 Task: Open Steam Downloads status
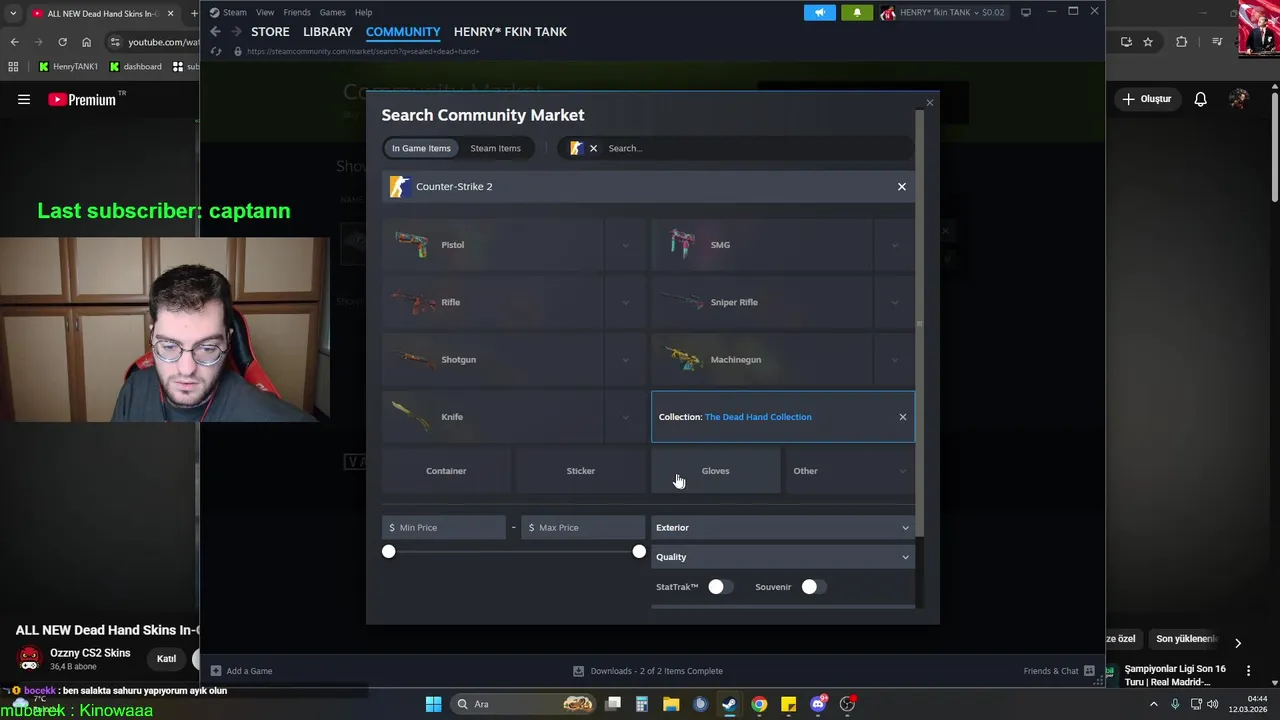point(648,671)
